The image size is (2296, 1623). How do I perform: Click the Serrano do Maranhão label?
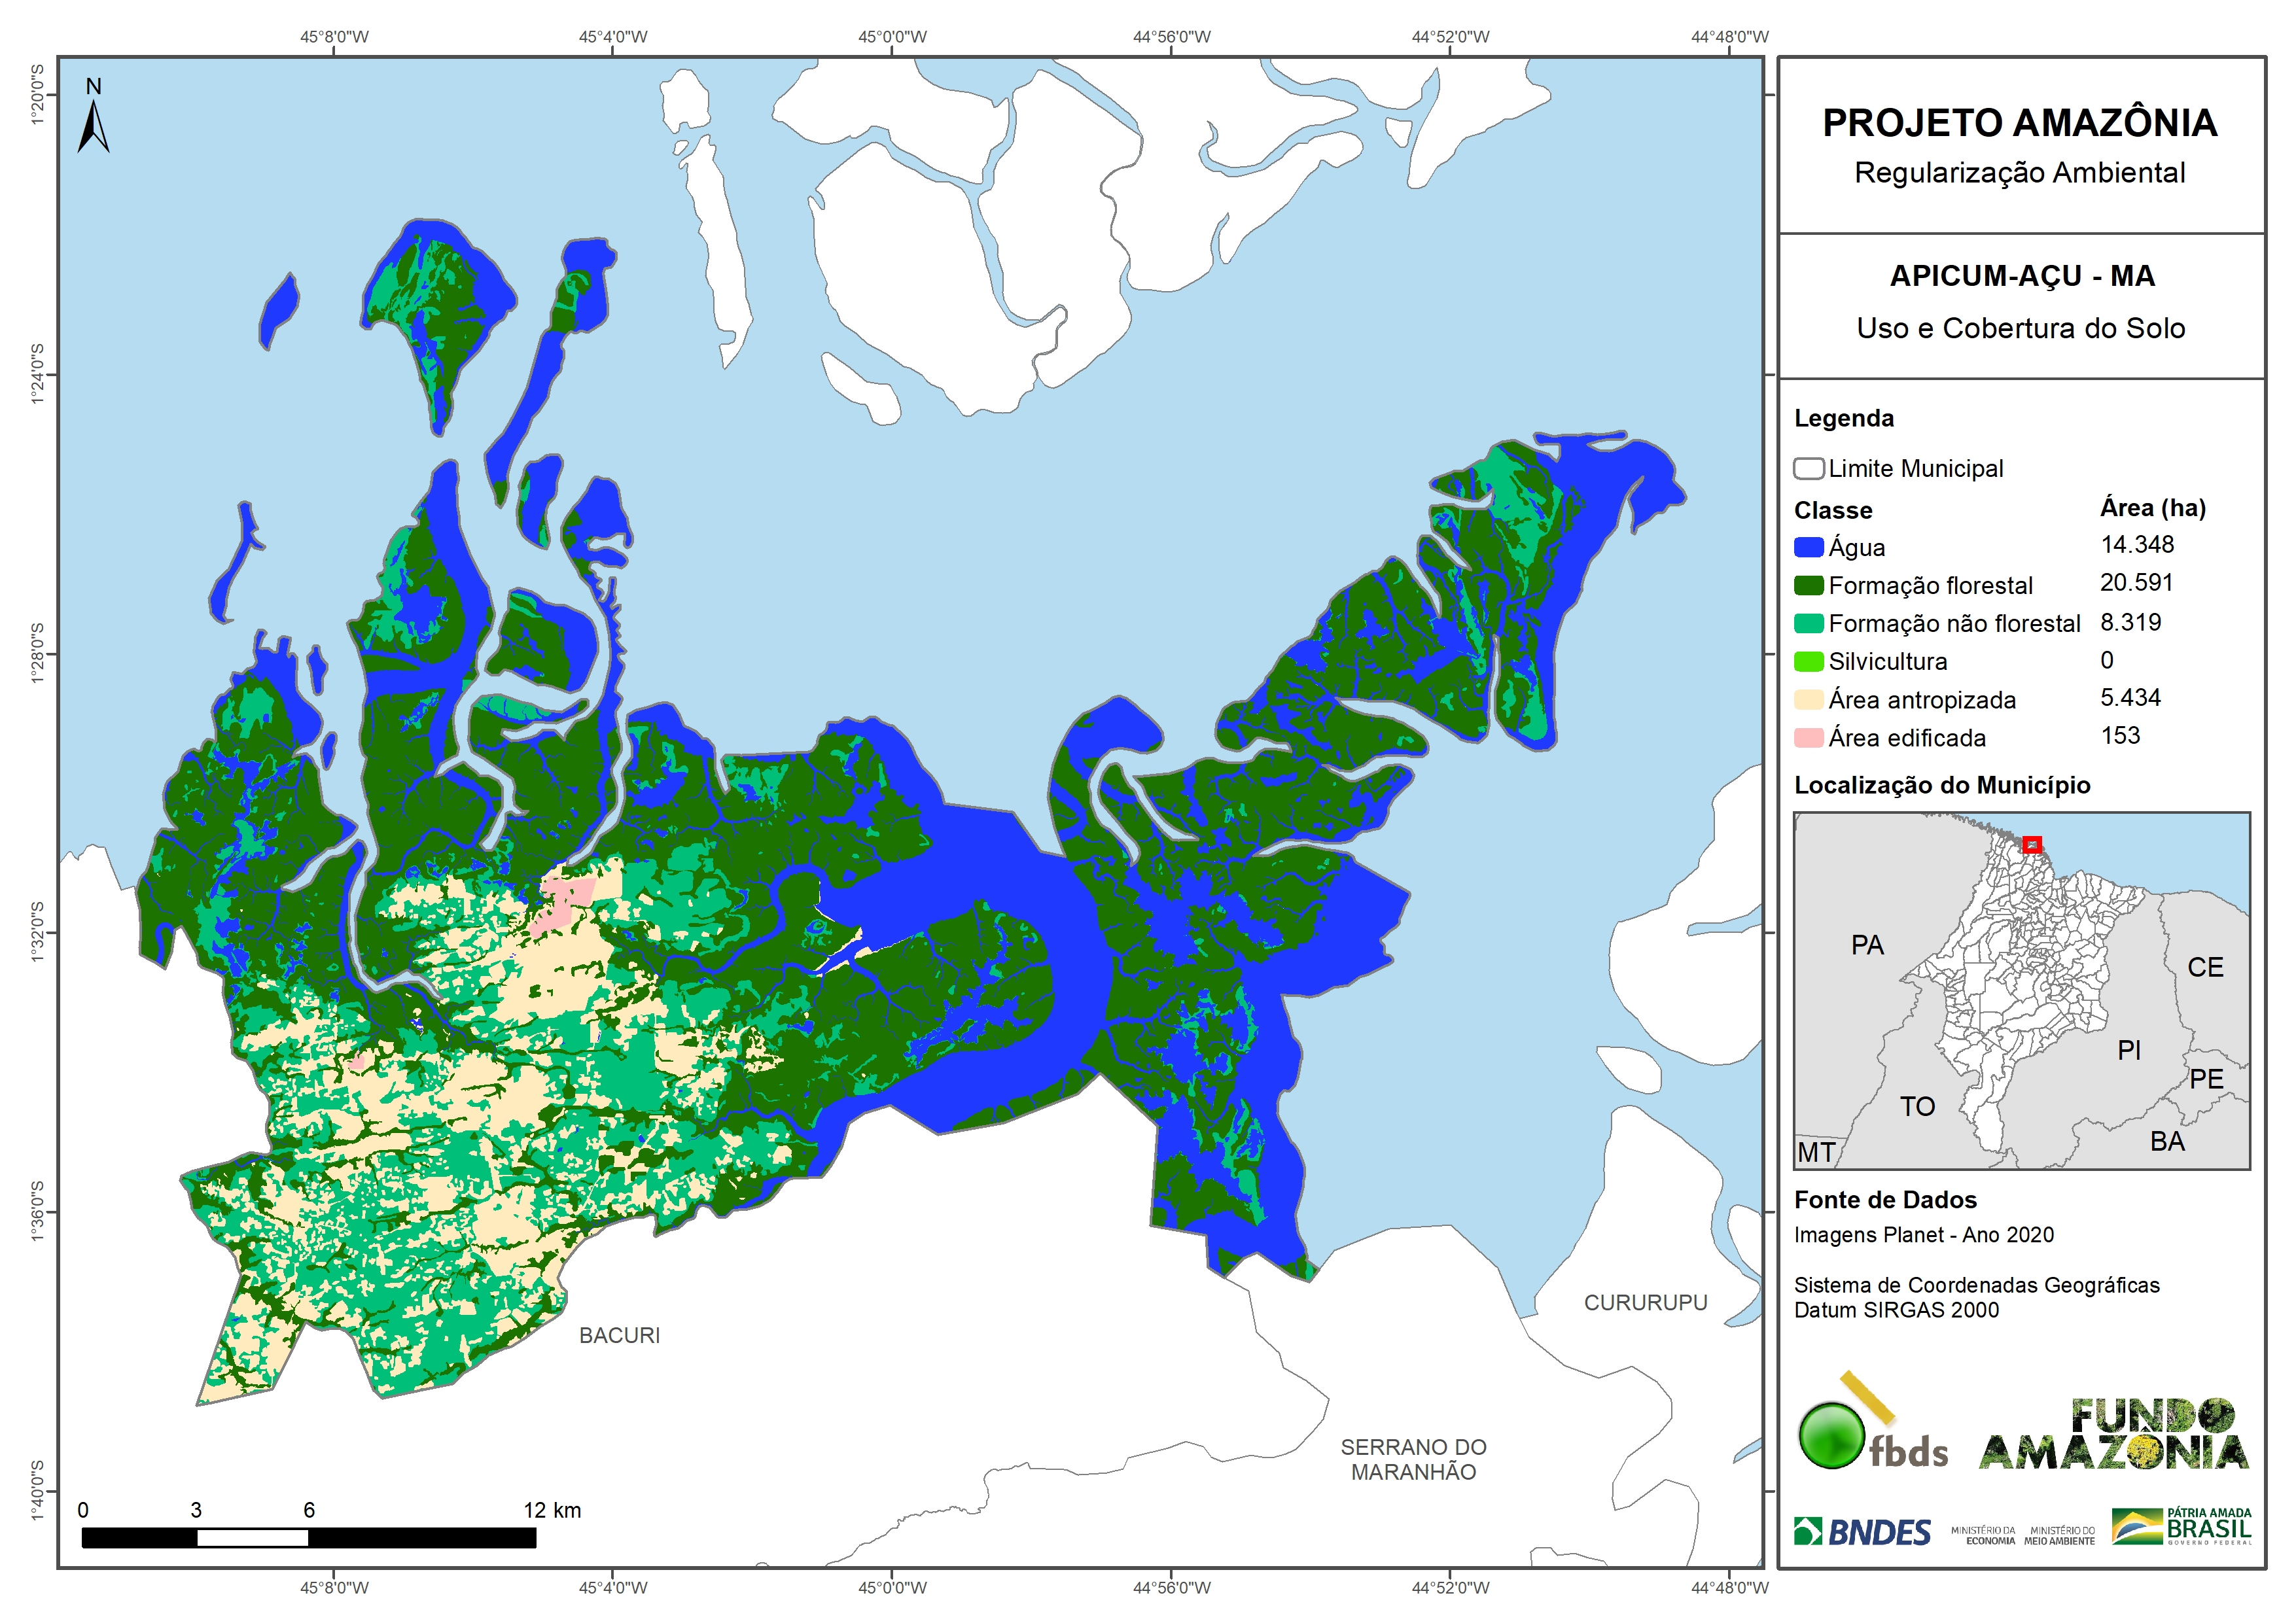(1413, 1459)
